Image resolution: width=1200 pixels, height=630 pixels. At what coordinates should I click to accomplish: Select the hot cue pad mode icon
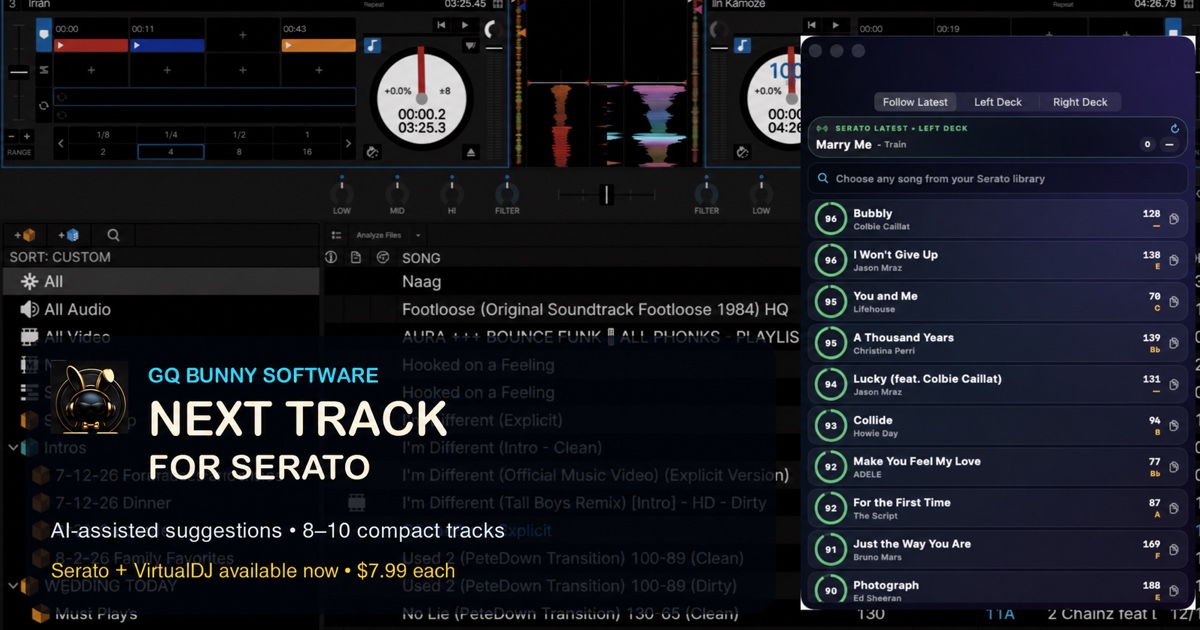point(44,37)
